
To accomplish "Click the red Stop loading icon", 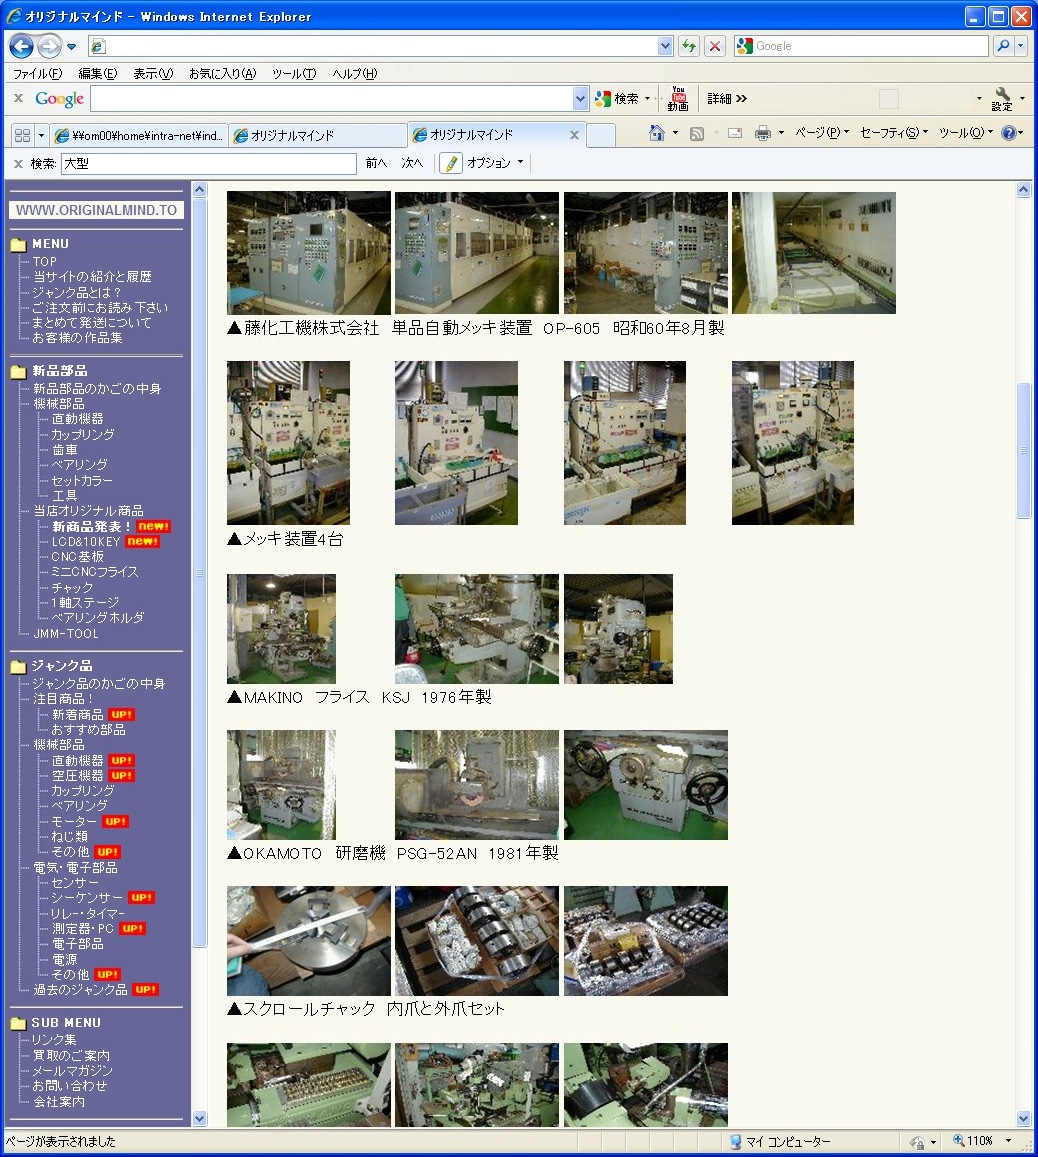I will click(715, 46).
